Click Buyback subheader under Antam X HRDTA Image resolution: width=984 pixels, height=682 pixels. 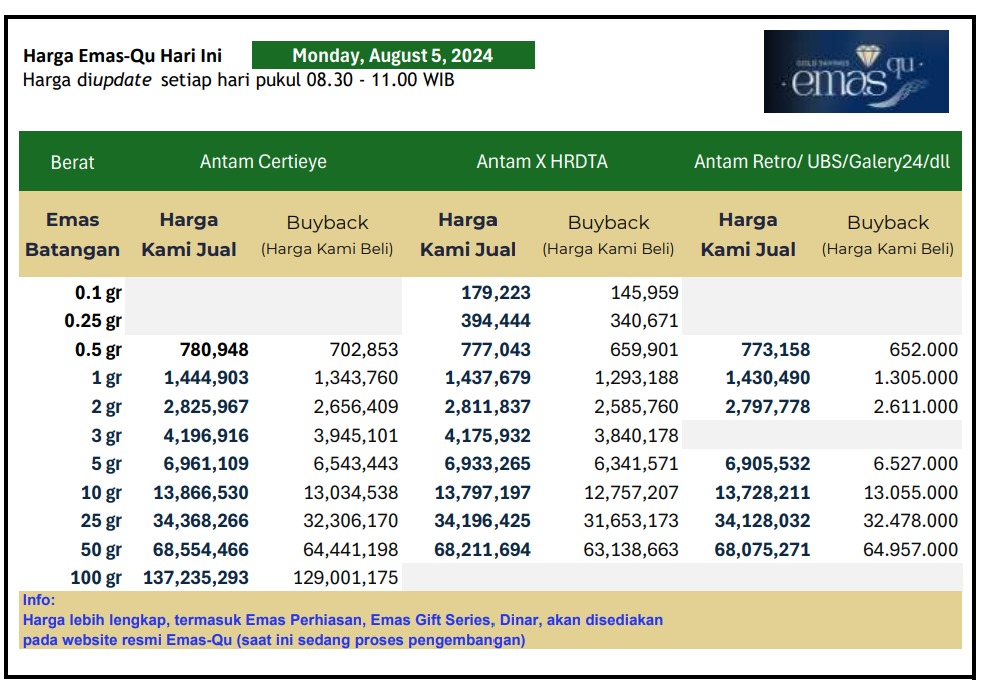pyautogui.click(x=608, y=235)
